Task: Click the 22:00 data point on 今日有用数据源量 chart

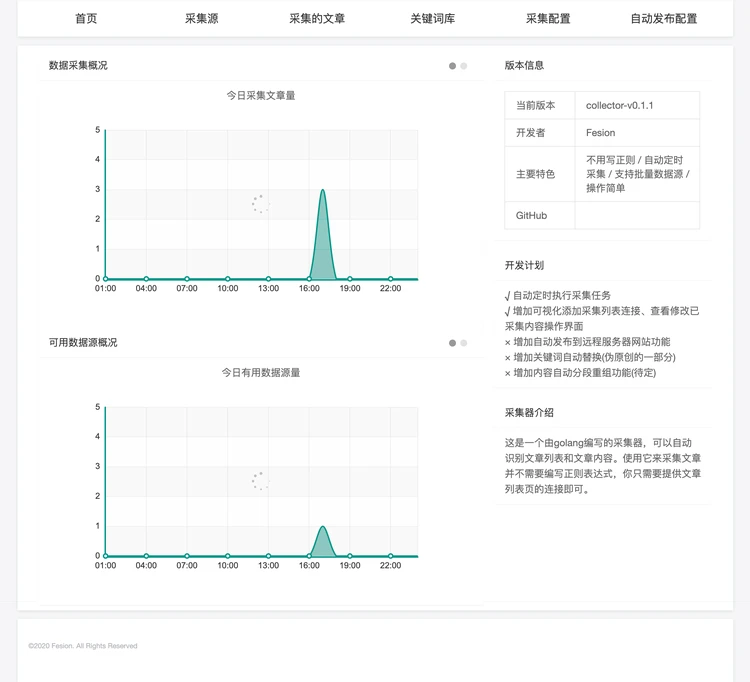Action: [x=390, y=556]
